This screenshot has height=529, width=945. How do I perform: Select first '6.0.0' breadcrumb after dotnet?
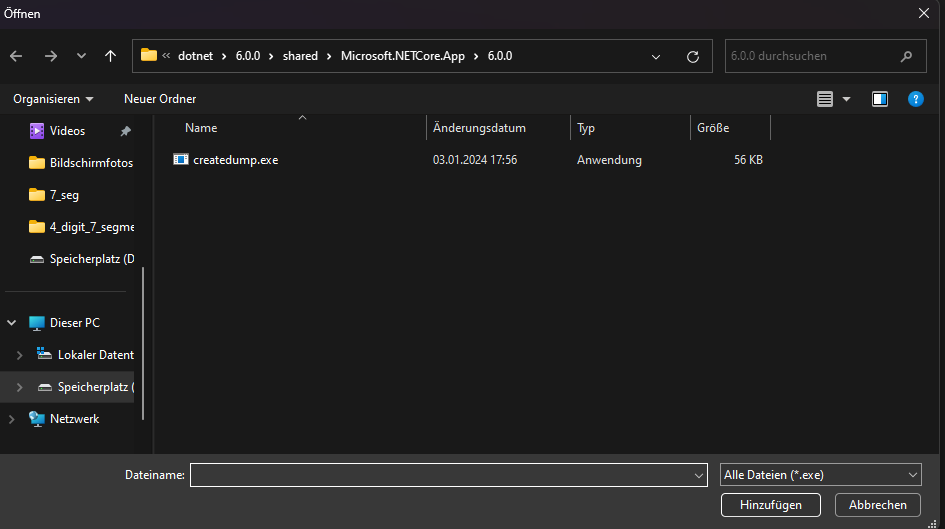point(248,56)
